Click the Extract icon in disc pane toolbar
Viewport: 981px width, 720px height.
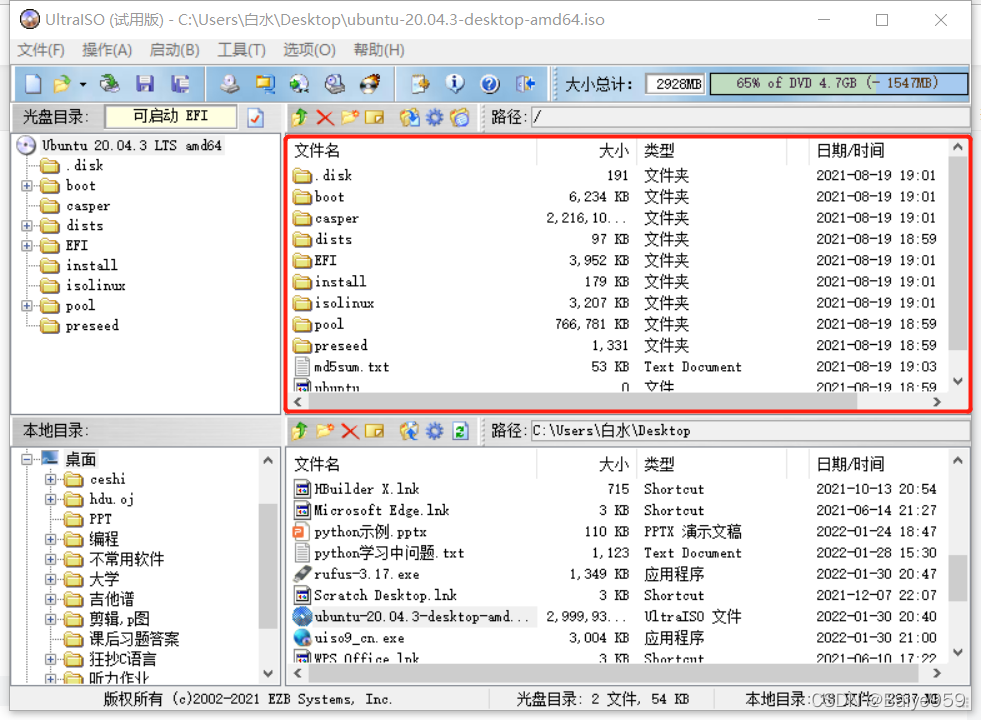tap(410, 117)
